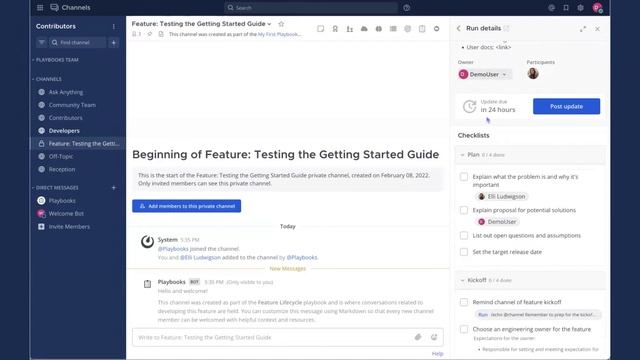The height and width of the screenshot is (360, 640).
Task: Click the list-style icon in channel header
Action: point(393,29)
